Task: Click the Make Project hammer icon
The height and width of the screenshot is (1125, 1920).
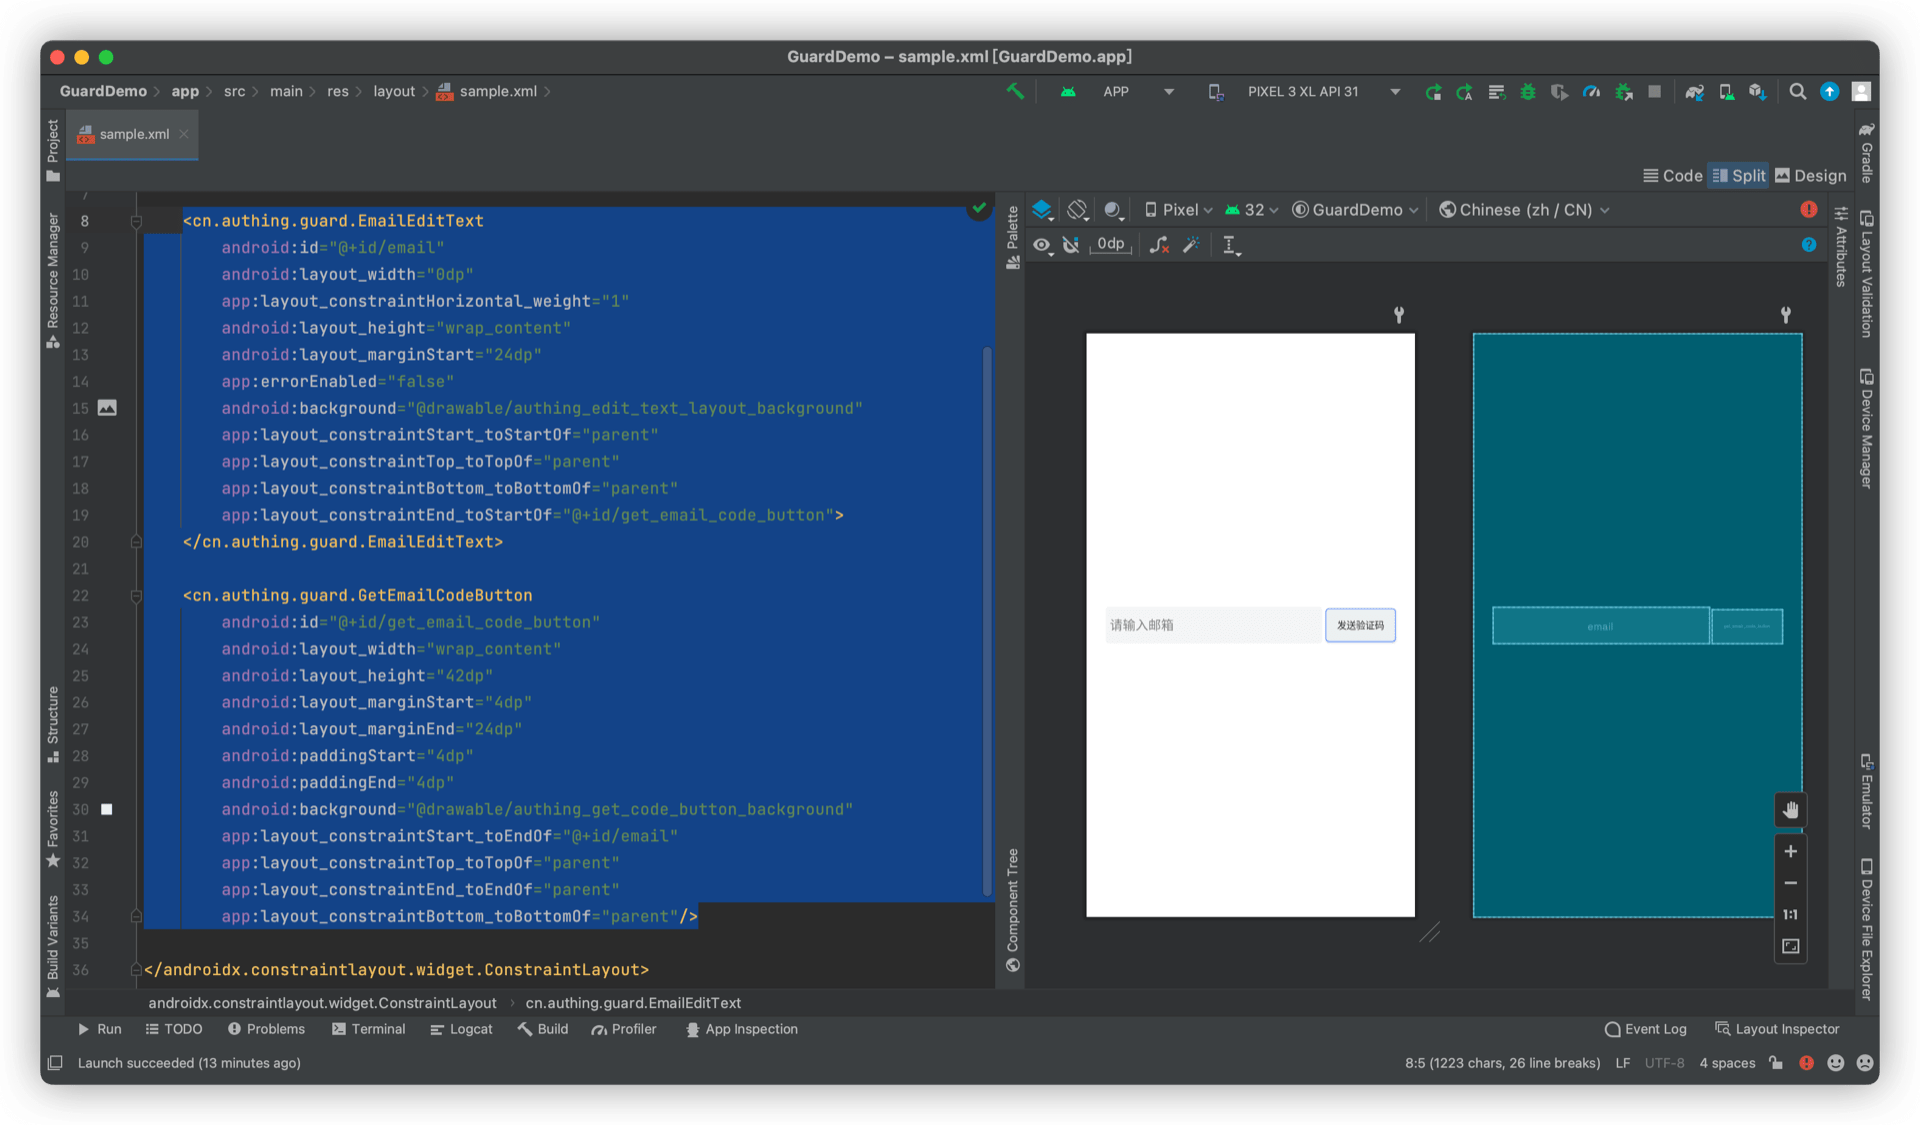Action: [1015, 91]
